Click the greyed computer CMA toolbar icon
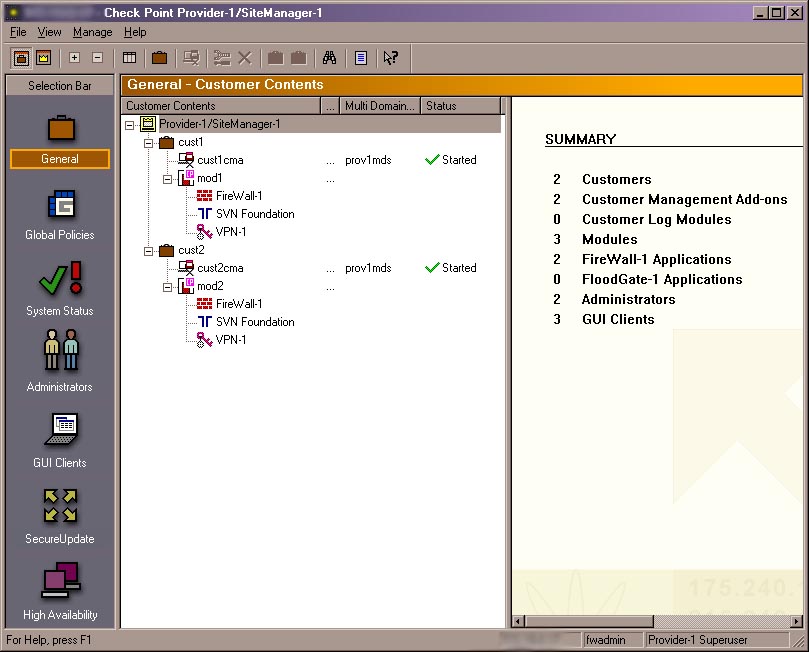Screen dimensions: 809x652 (x=191, y=58)
